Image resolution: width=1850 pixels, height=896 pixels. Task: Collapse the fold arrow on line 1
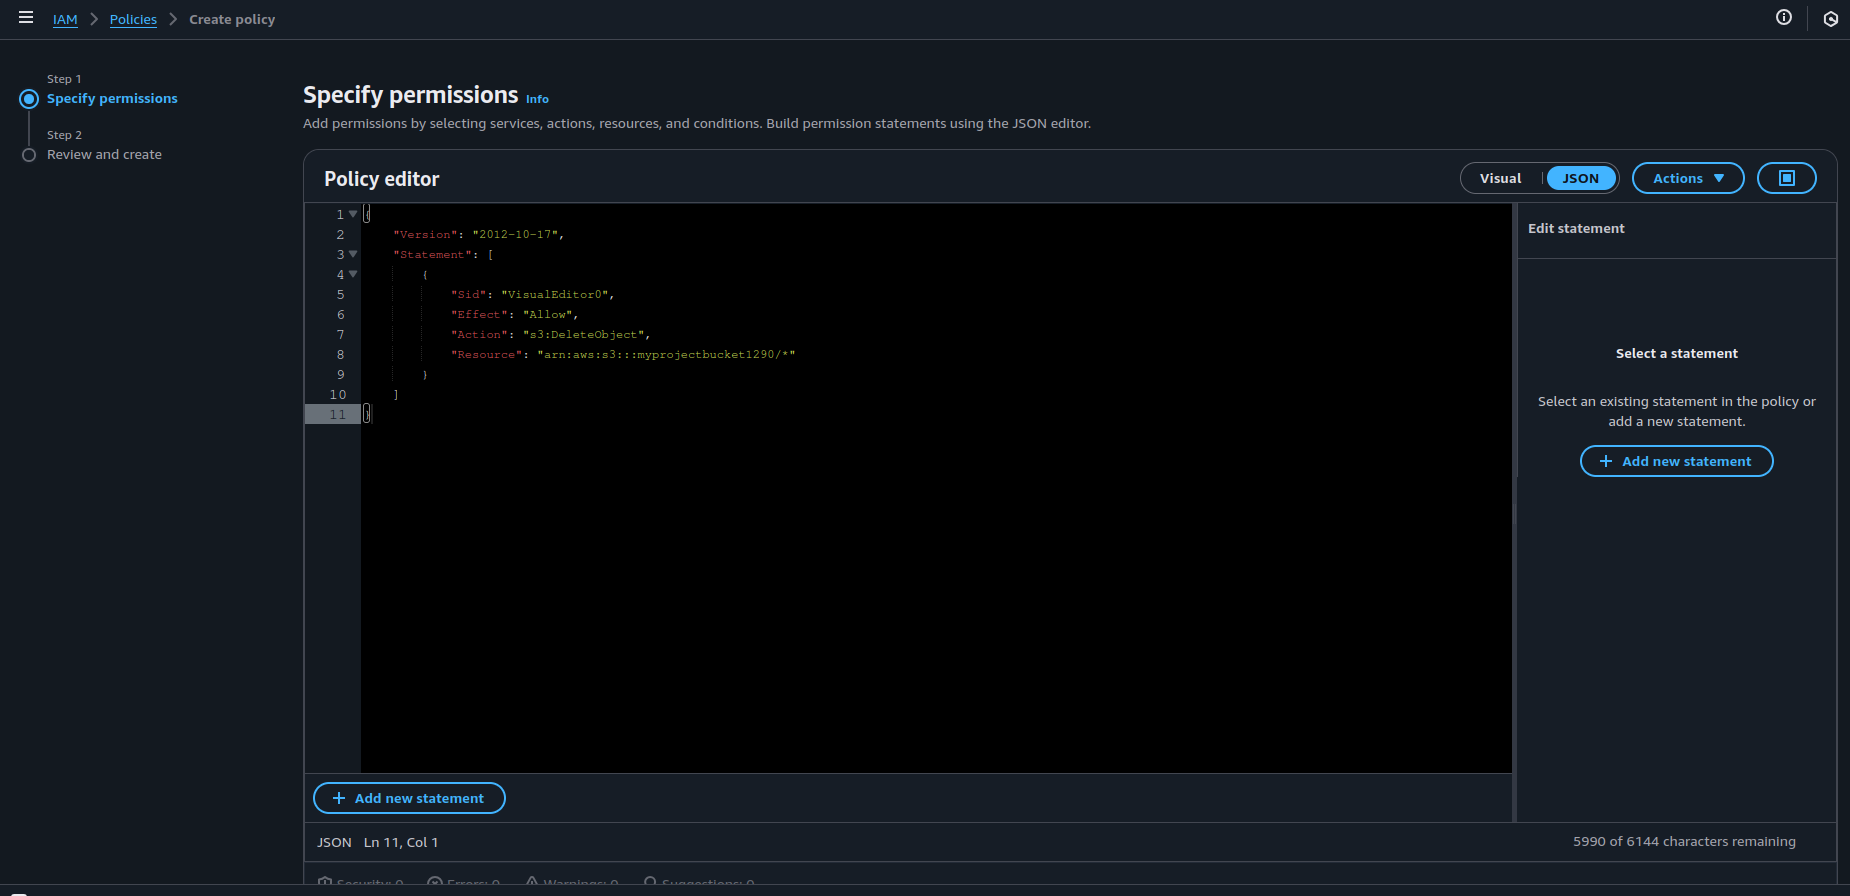click(x=353, y=214)
